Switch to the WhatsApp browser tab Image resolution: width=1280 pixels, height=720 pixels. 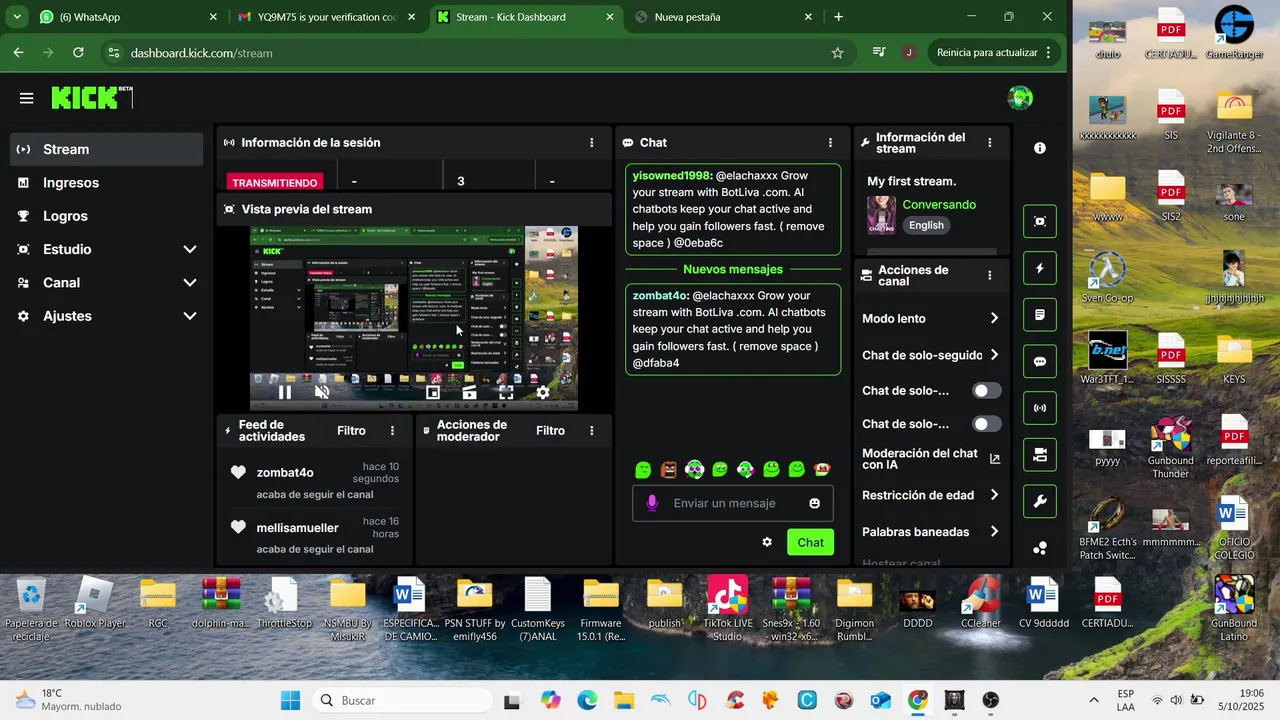(x=128, y=17)
